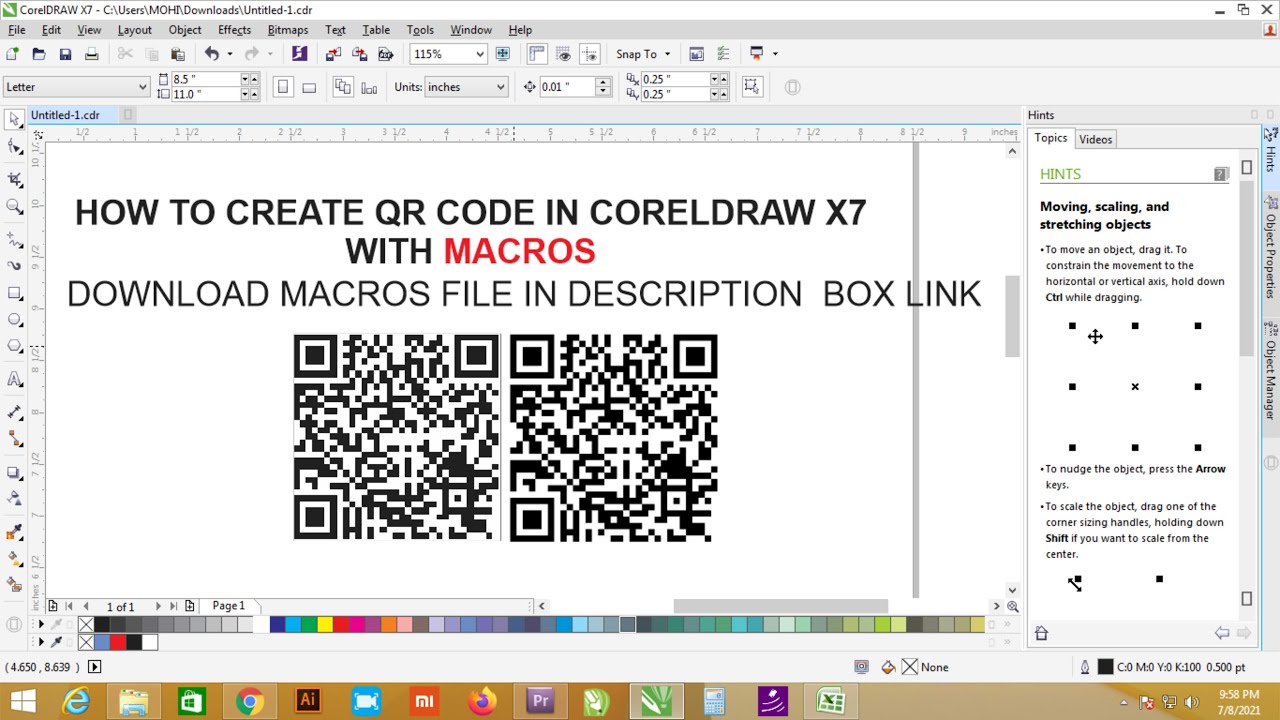Select the Smart Fill tool
Viewport: 1280px width, 720px height.
coord(14,584)
